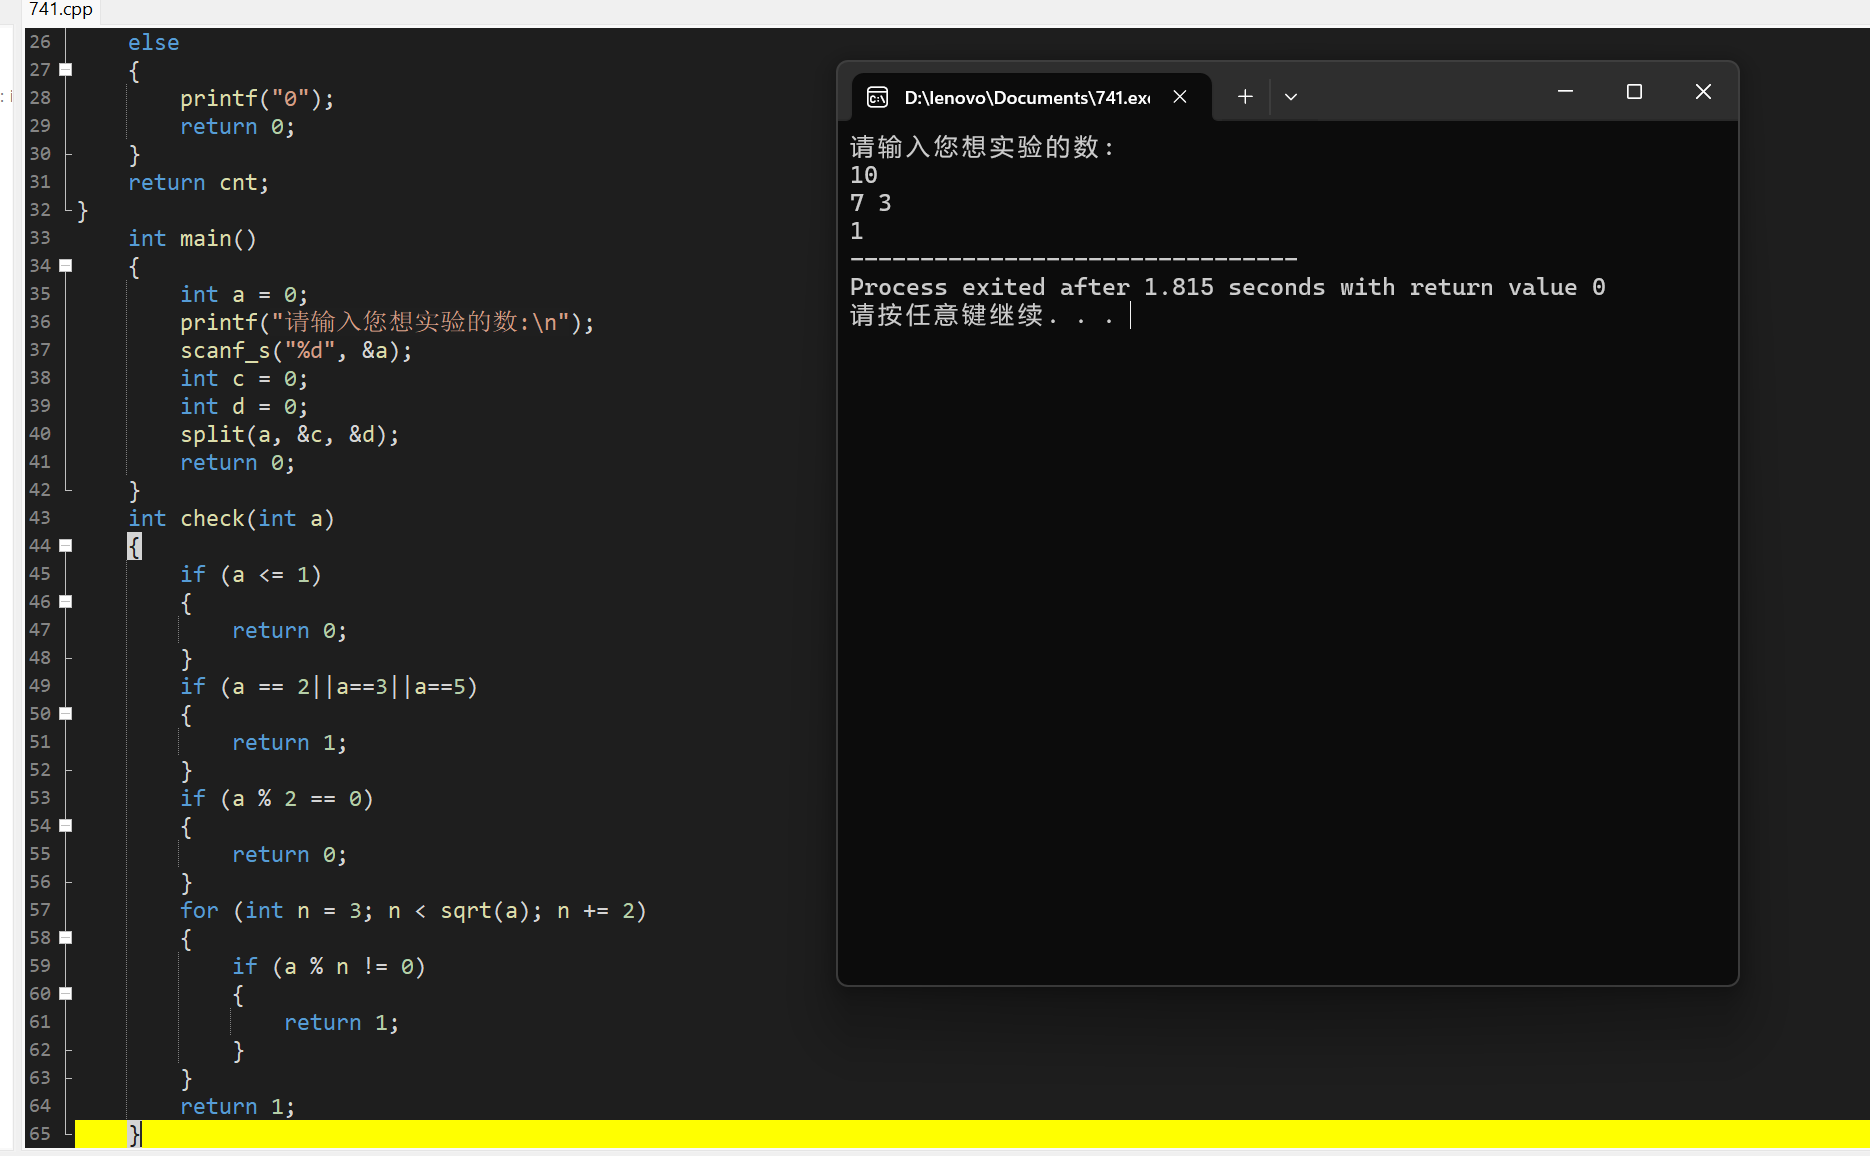1870x1156 pixels.
Task: Click line number 57 in the gutter
Action: click(x=40, y=910)
